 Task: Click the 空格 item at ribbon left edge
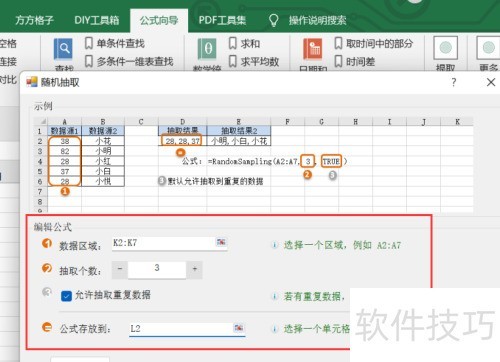pyautogui.click(x=8, y=44)
